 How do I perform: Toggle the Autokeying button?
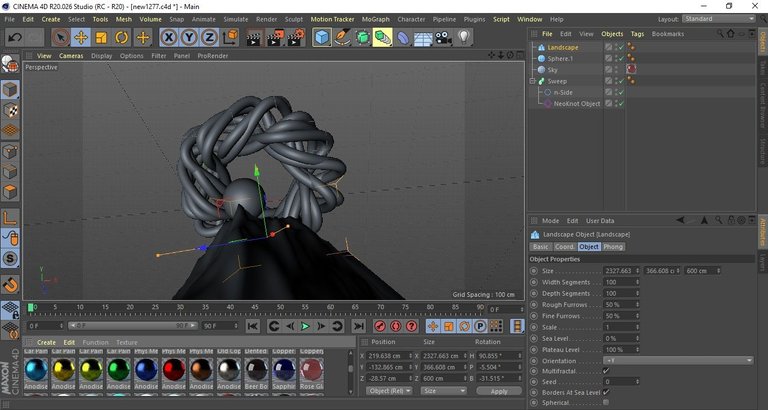point(396,326)
